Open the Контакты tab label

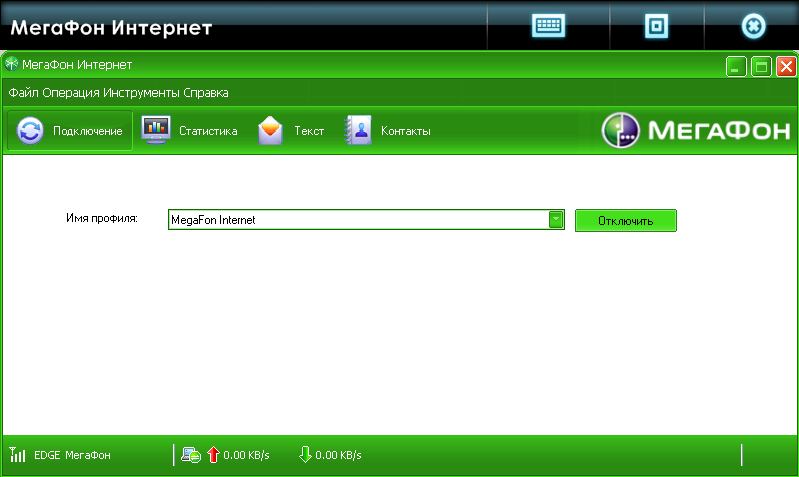pyautogui.click(x=406, y=131)
